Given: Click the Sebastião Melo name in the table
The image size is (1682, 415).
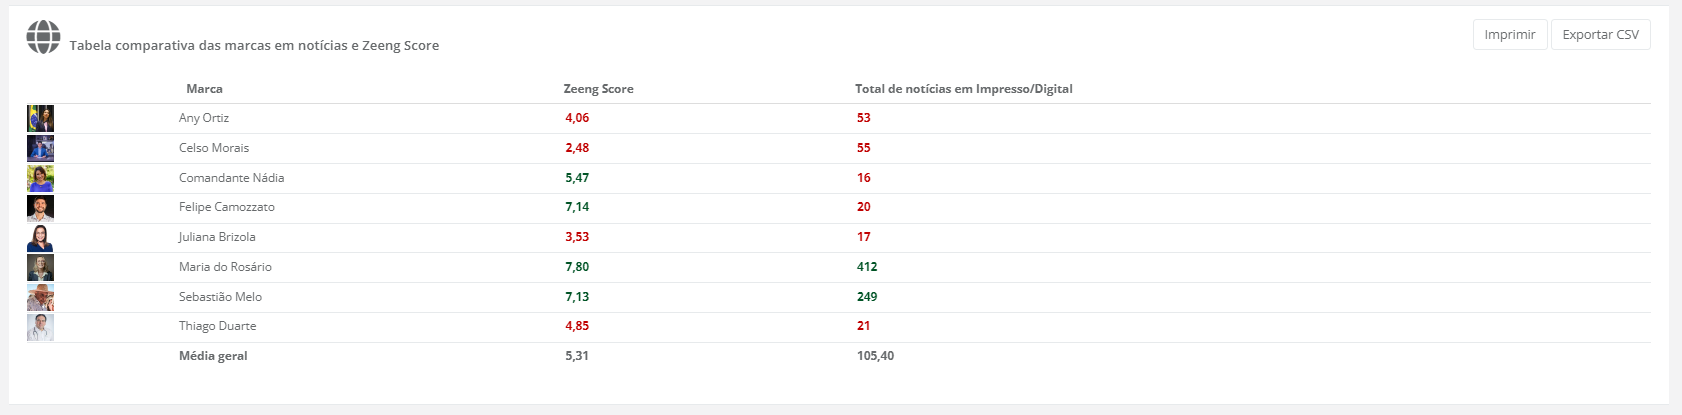Looking at the screenshot, I should 220,297.
